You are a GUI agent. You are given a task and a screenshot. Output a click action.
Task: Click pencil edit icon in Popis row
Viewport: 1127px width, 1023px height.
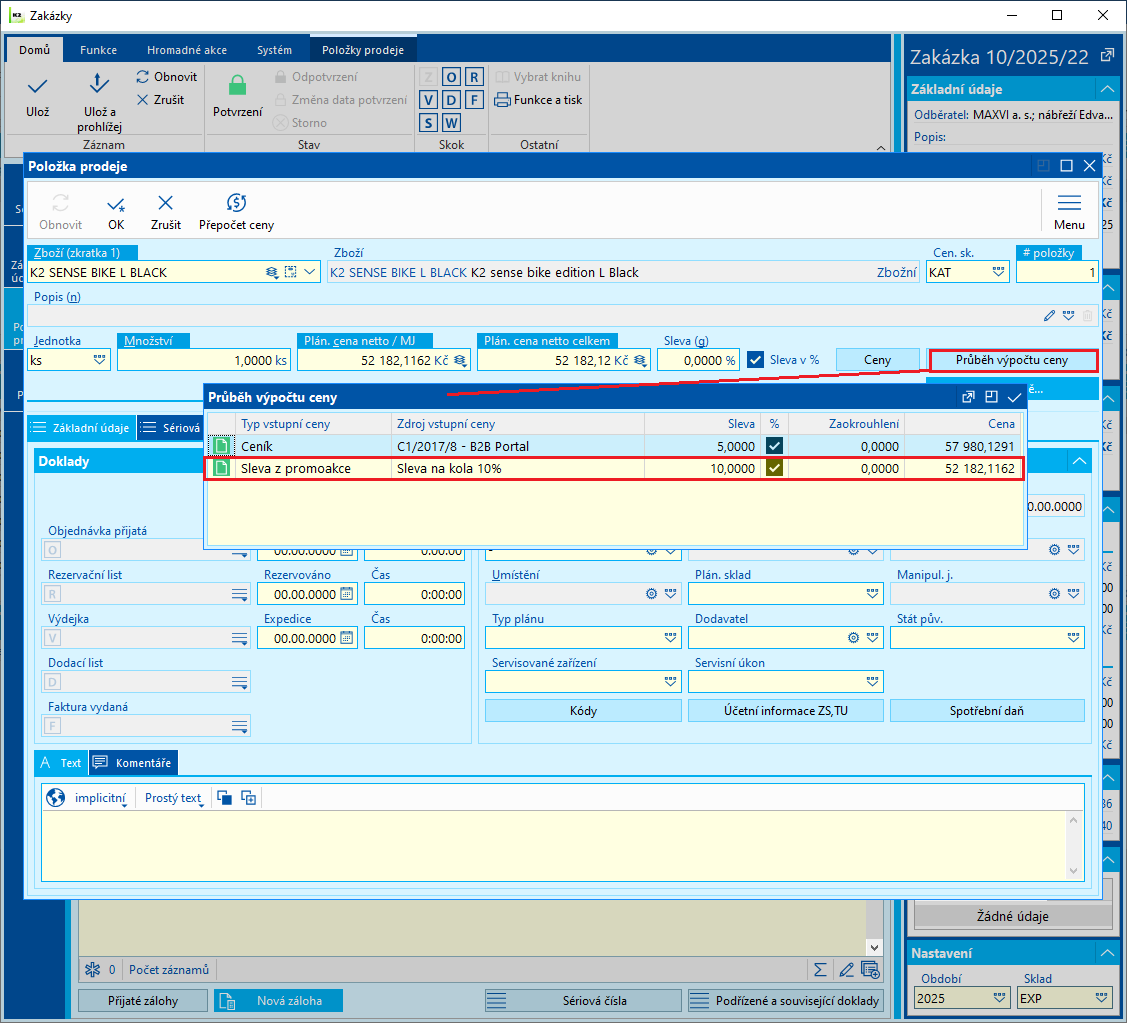(1049, 316)
